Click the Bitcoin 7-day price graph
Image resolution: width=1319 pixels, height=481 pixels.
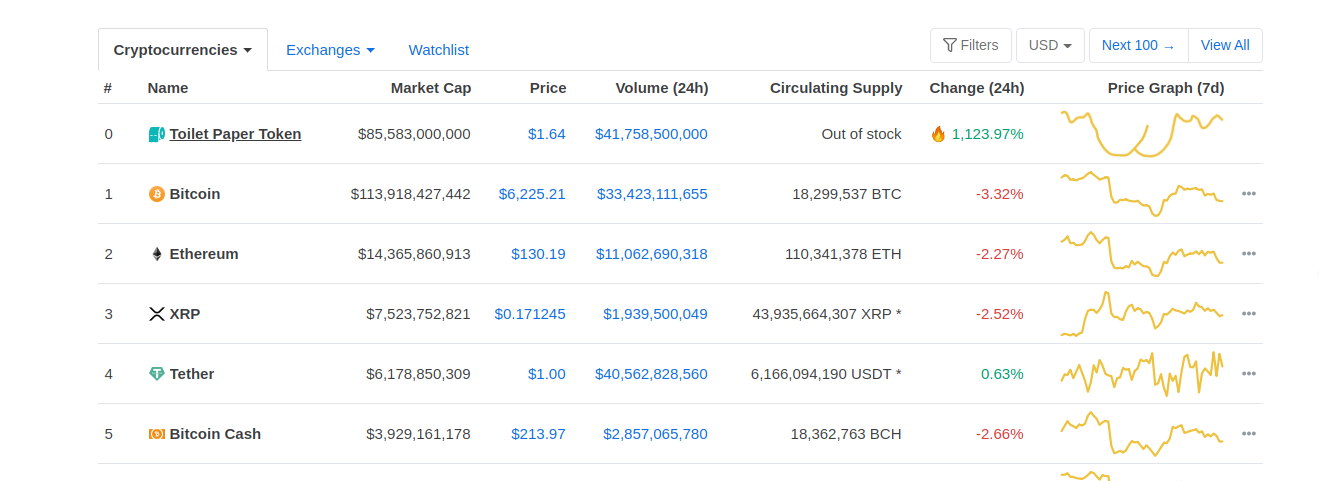pos(1141,194)
